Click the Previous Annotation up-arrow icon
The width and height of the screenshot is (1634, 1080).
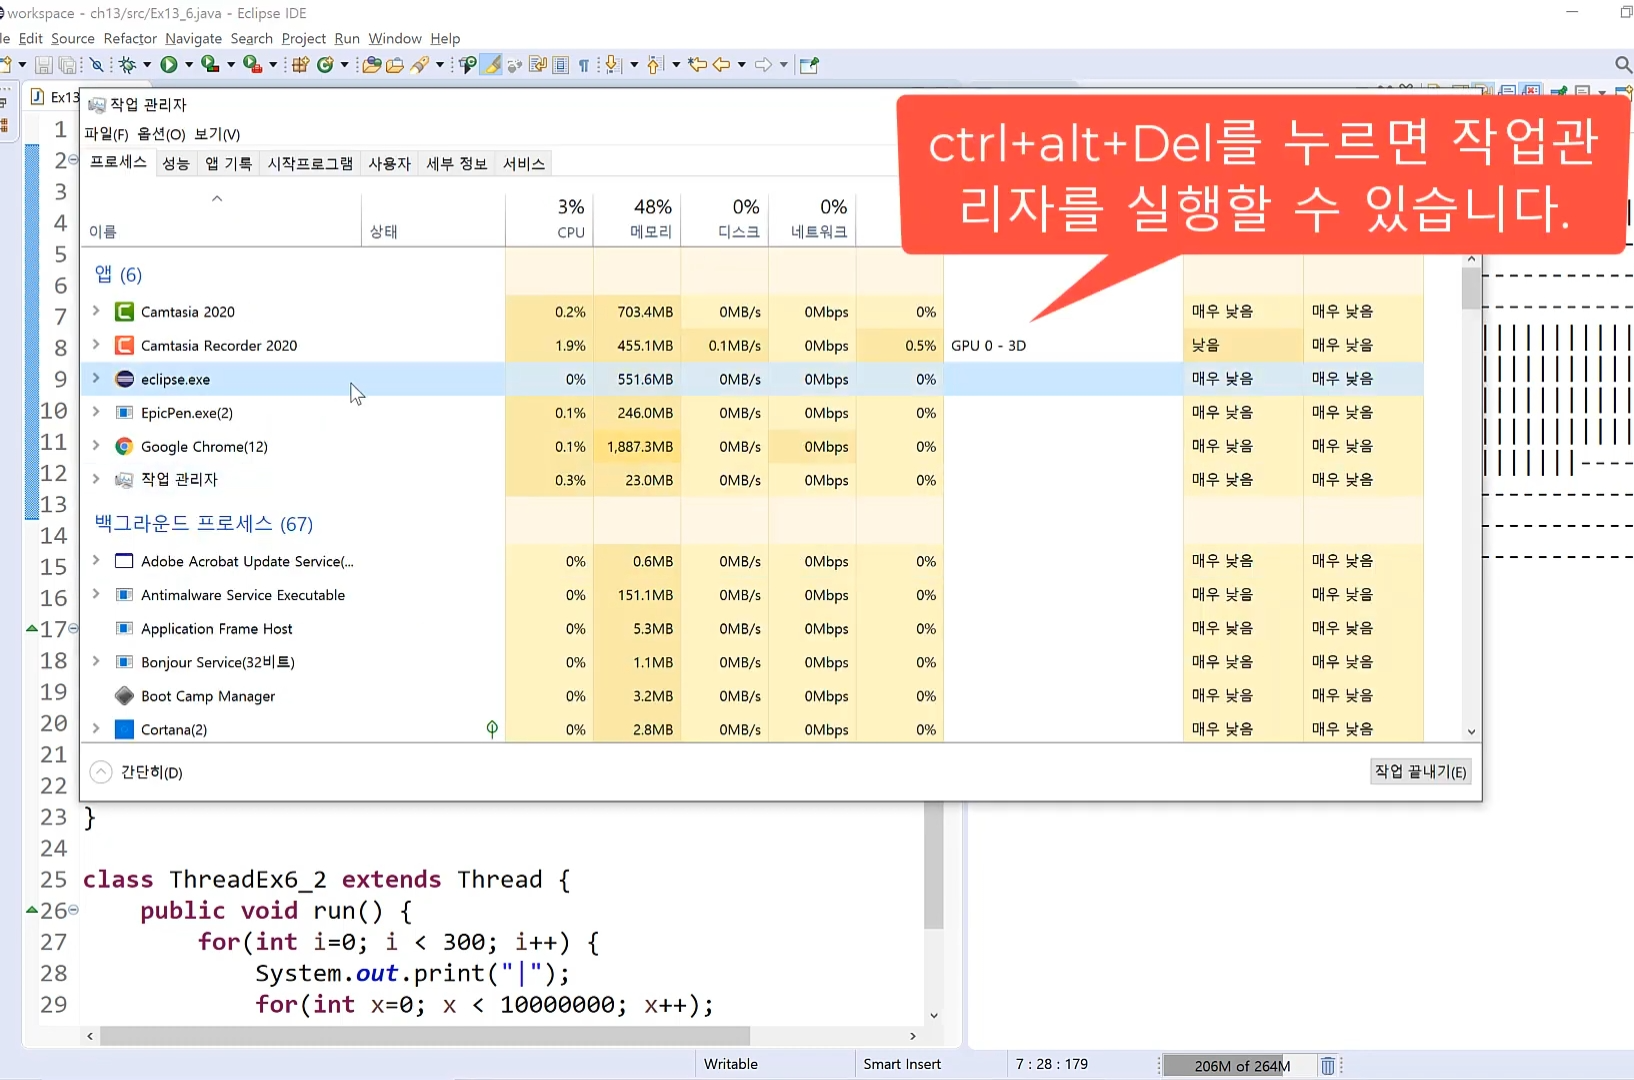[x=655, y=65]
